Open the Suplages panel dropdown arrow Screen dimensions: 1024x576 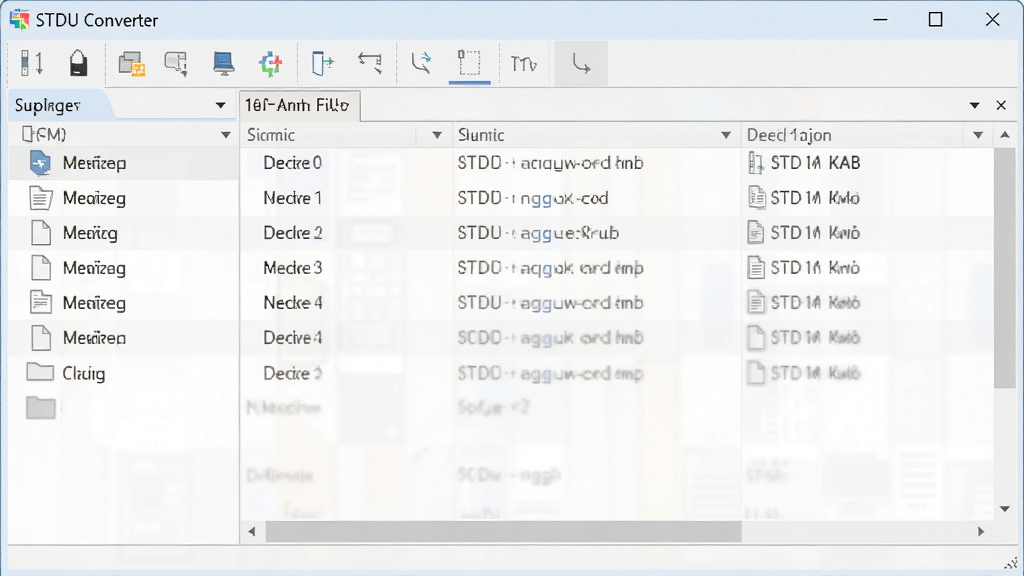(x=221, y=105)
